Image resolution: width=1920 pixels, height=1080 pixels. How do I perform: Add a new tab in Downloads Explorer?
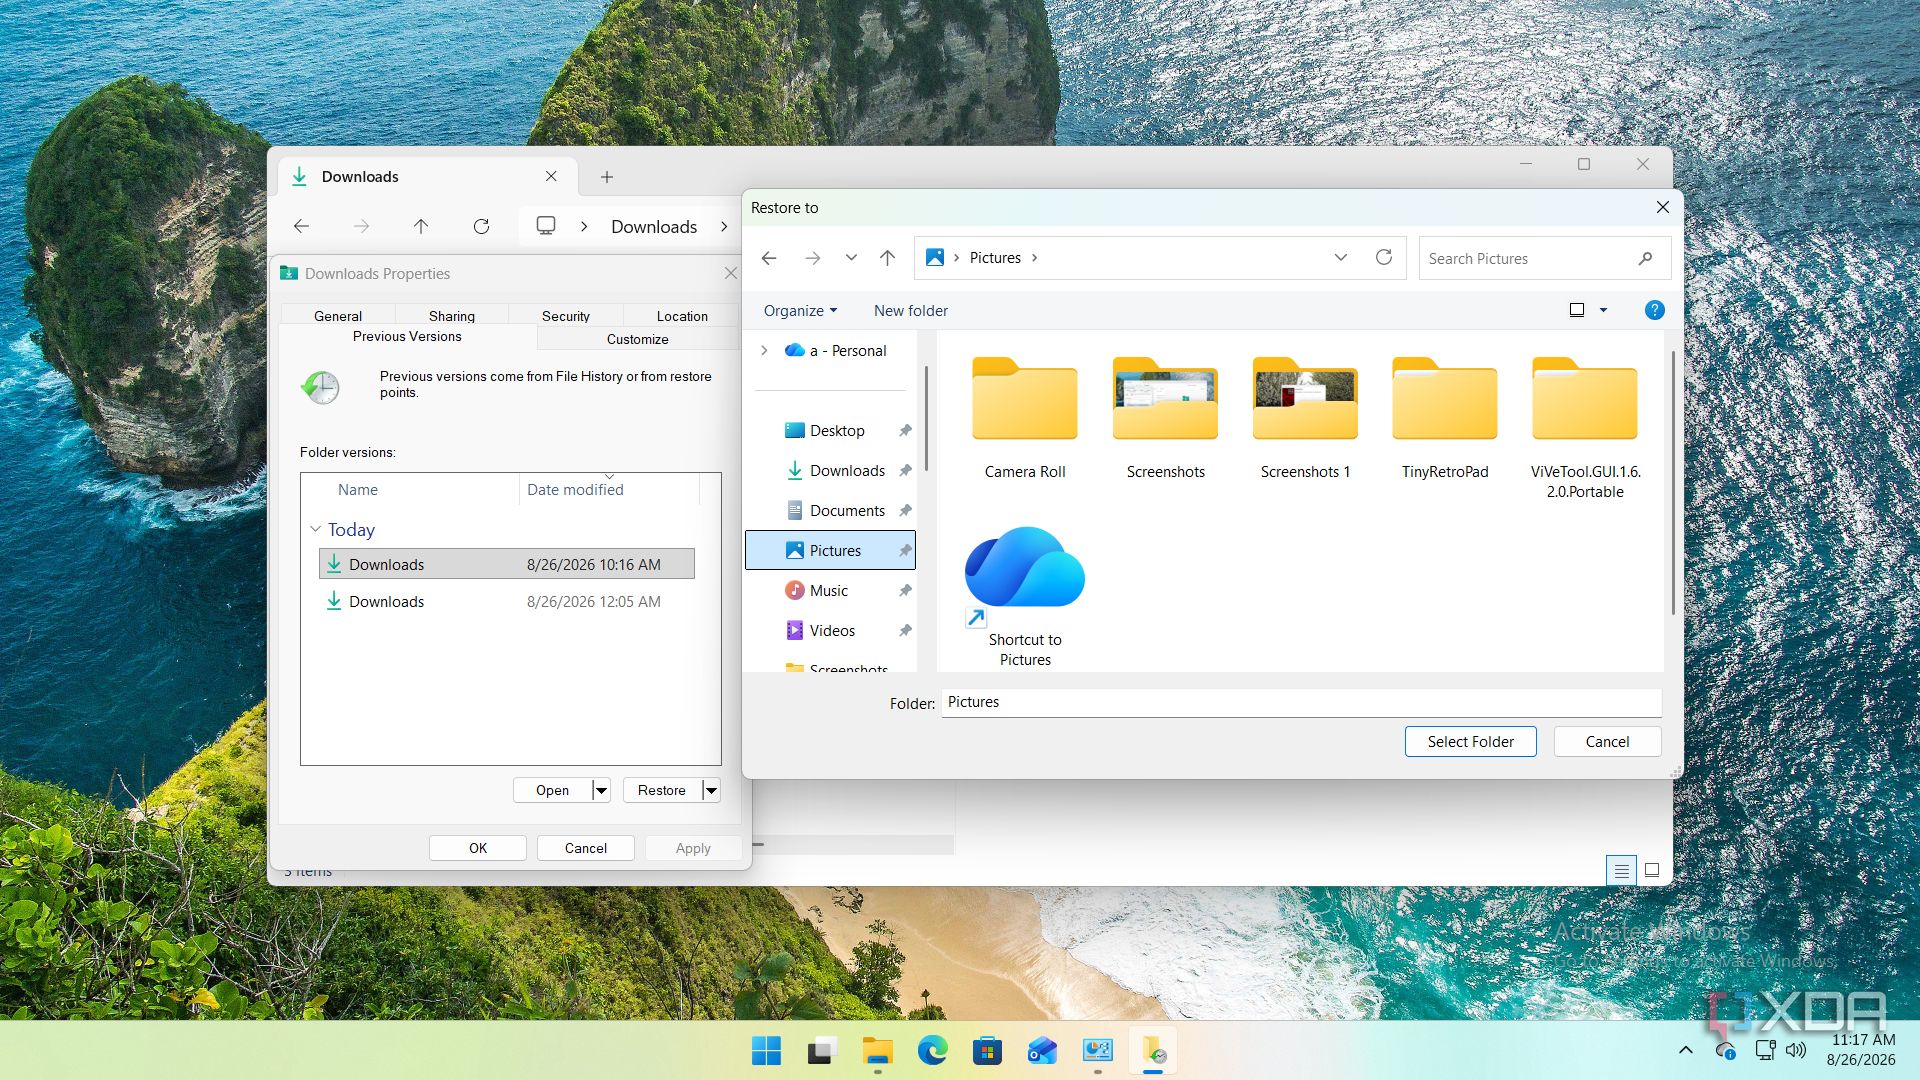(x=606, y=177)
